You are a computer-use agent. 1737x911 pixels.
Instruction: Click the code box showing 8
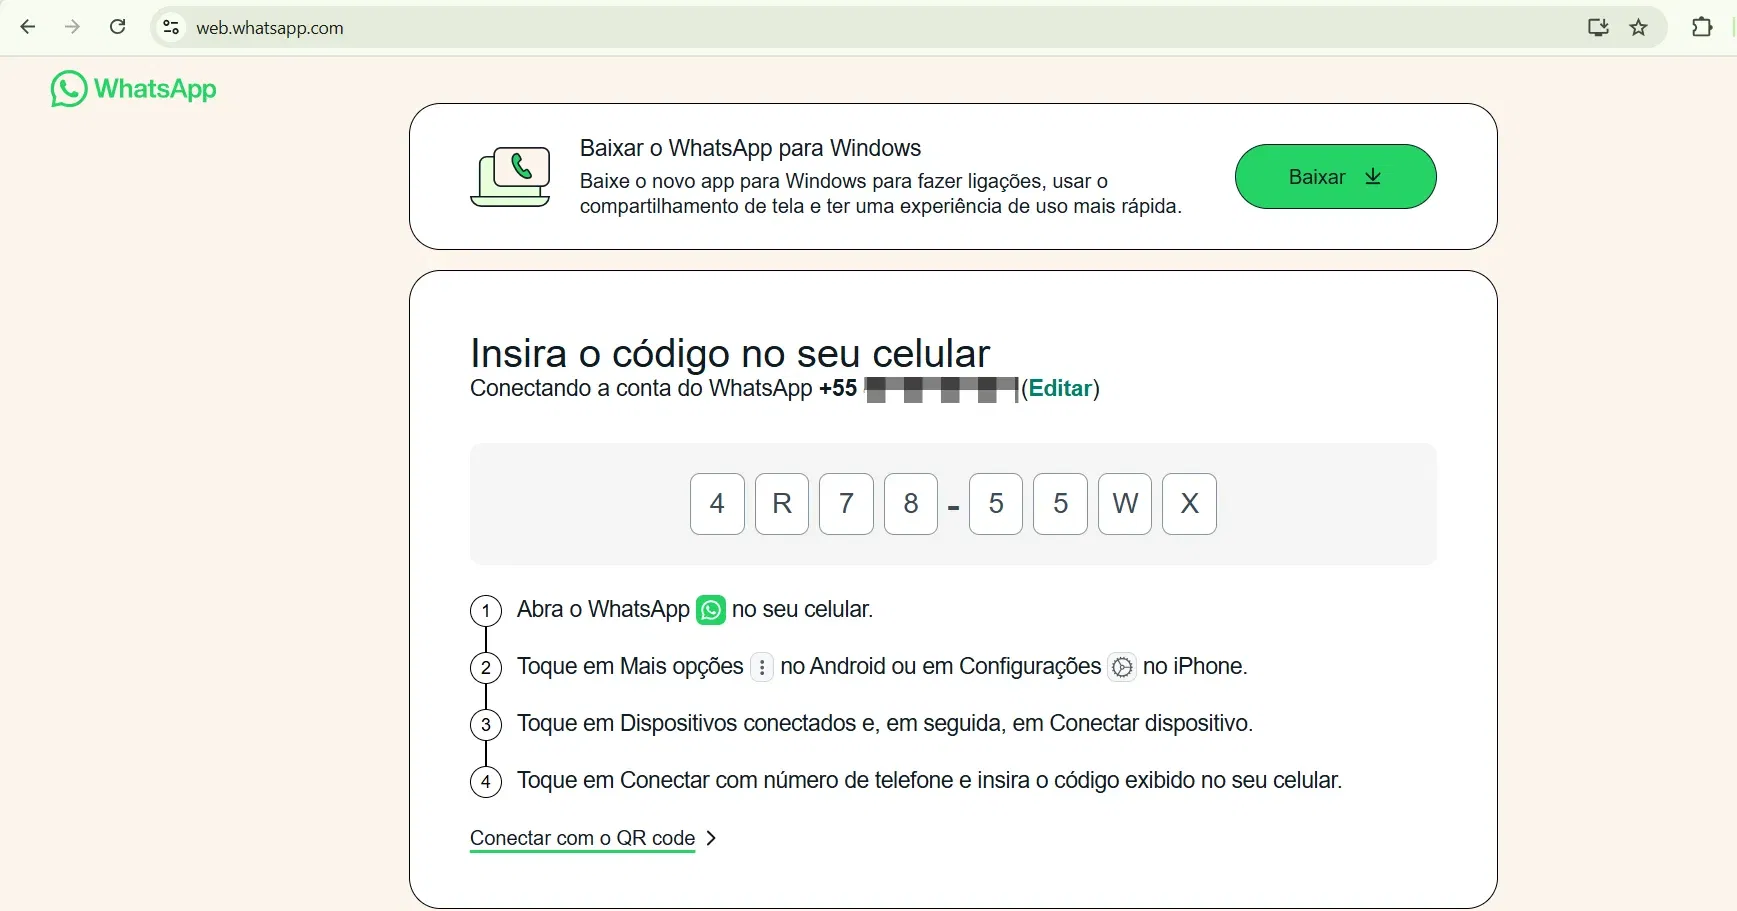(911, 504)
